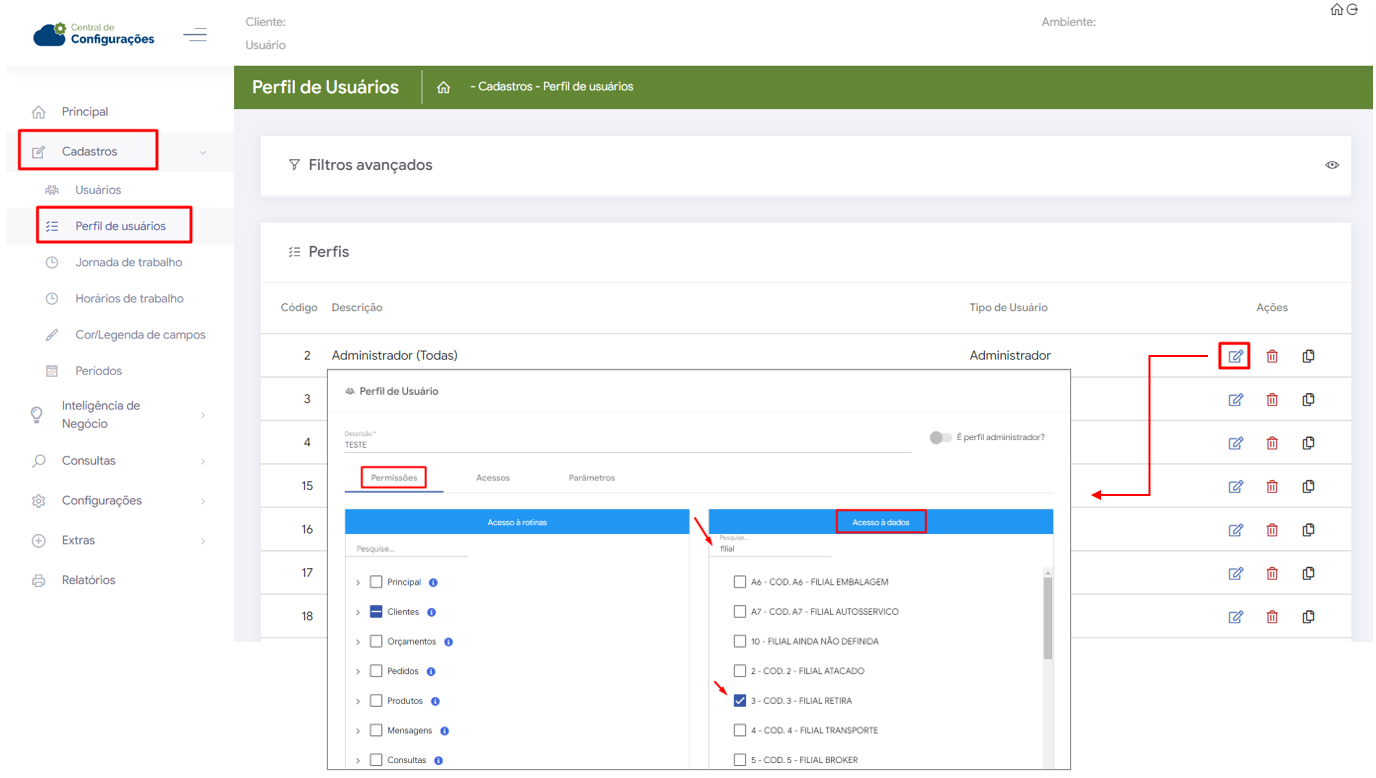Click home icon in the green breadcrumb bar
Viewport: 1376px width, 778px height.
tap(443, 87)
